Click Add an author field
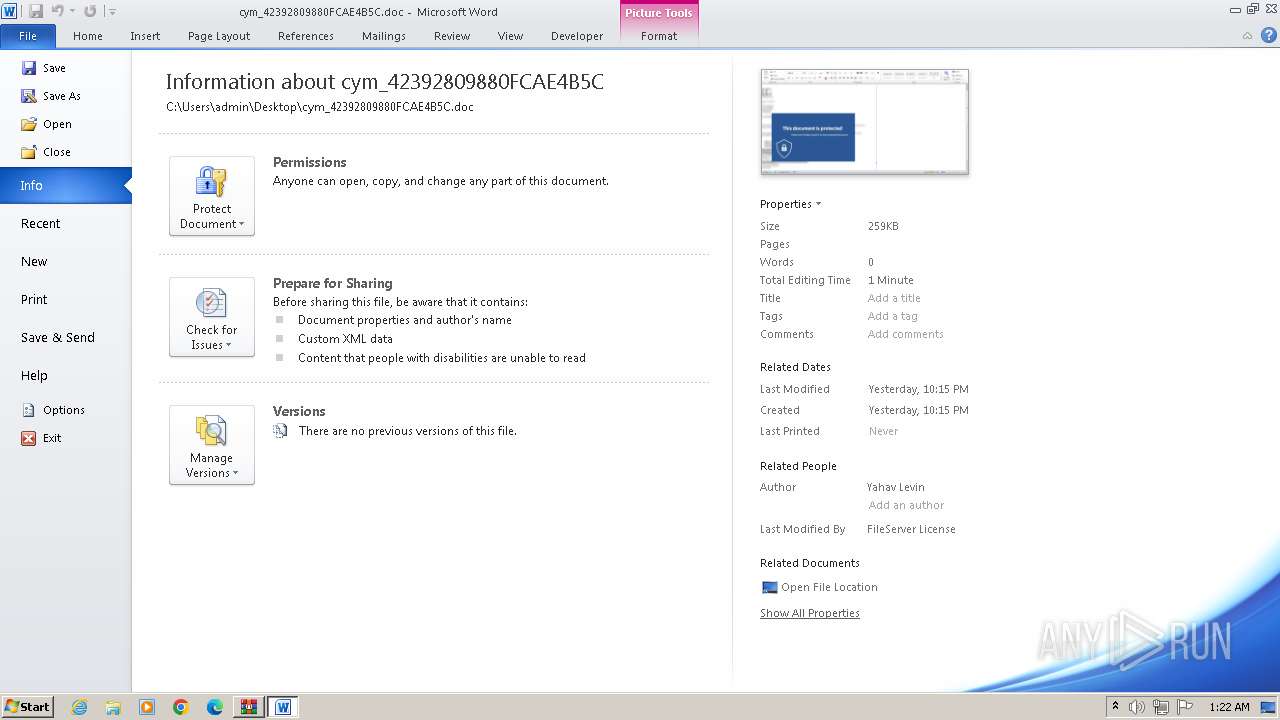 (x=906, y=505)
